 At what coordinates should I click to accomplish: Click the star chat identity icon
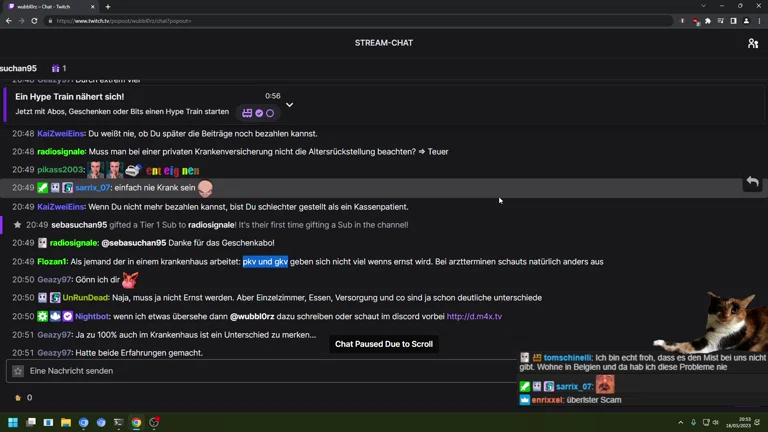tap(18, 371)
